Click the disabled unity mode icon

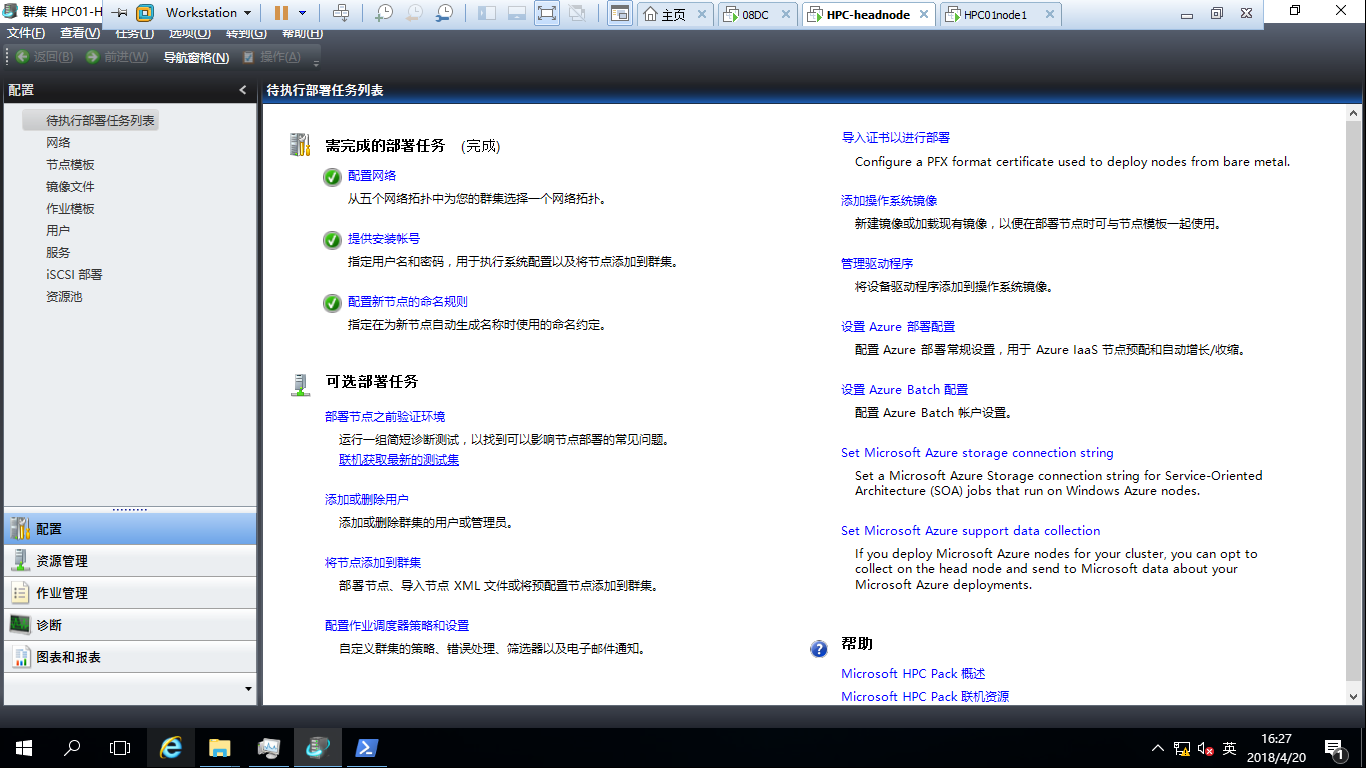pos(577,13)
